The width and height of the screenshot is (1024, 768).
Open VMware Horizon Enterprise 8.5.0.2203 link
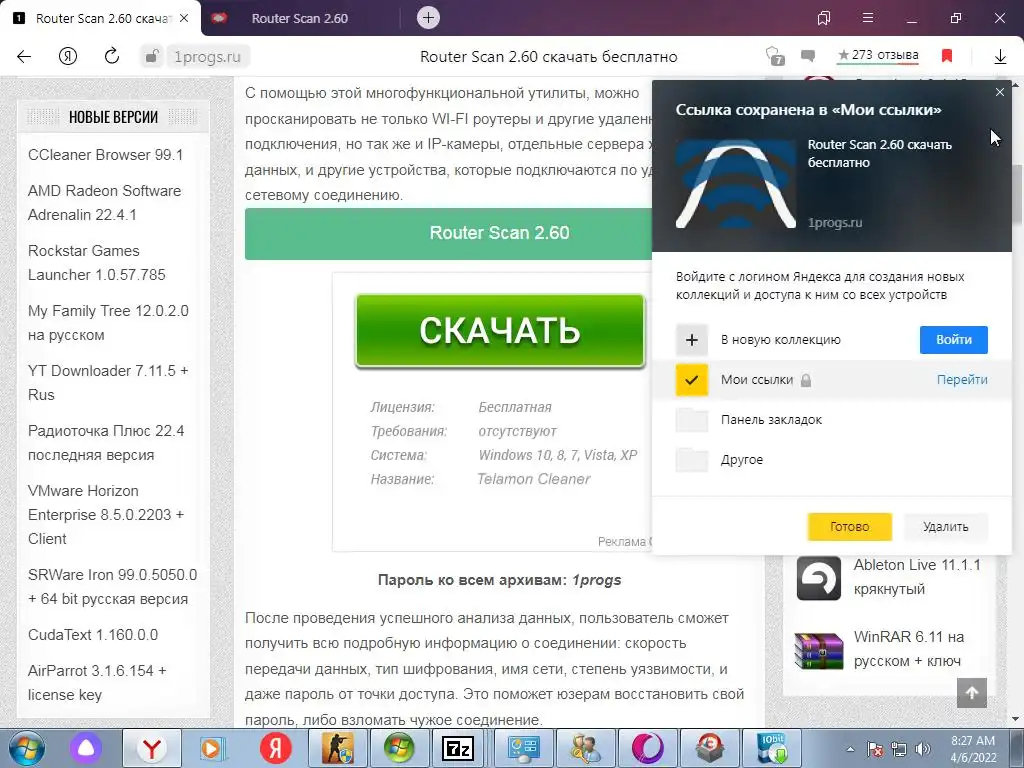[106, 515]
